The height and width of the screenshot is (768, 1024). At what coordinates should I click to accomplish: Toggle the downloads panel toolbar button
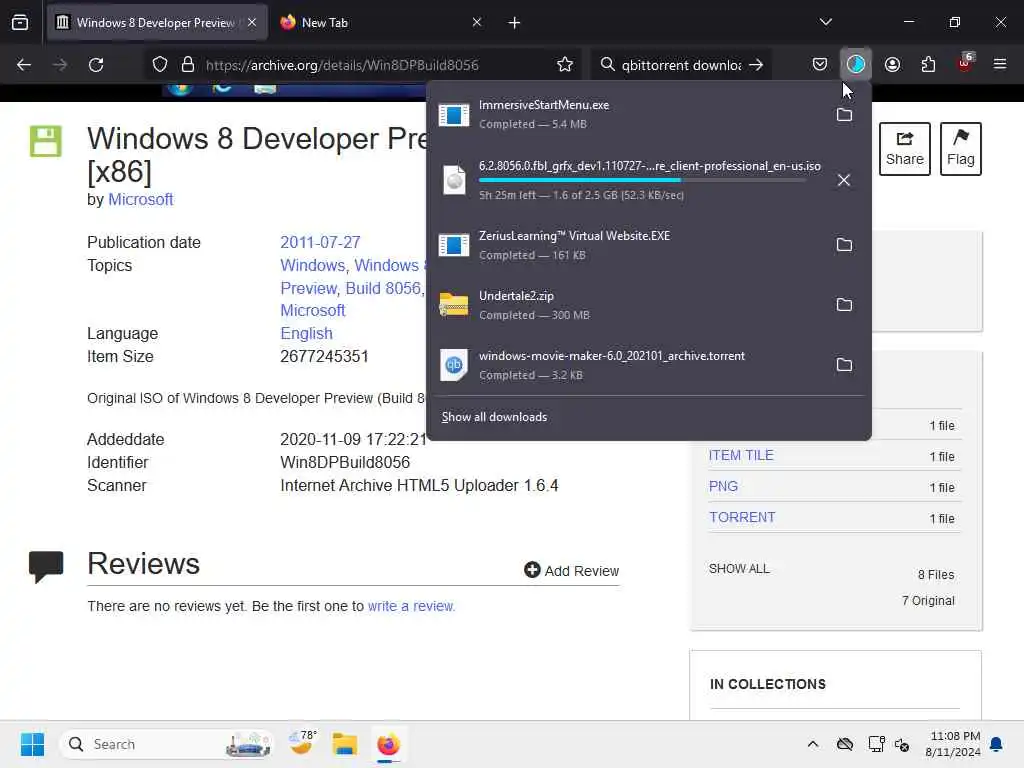(856, 64)
